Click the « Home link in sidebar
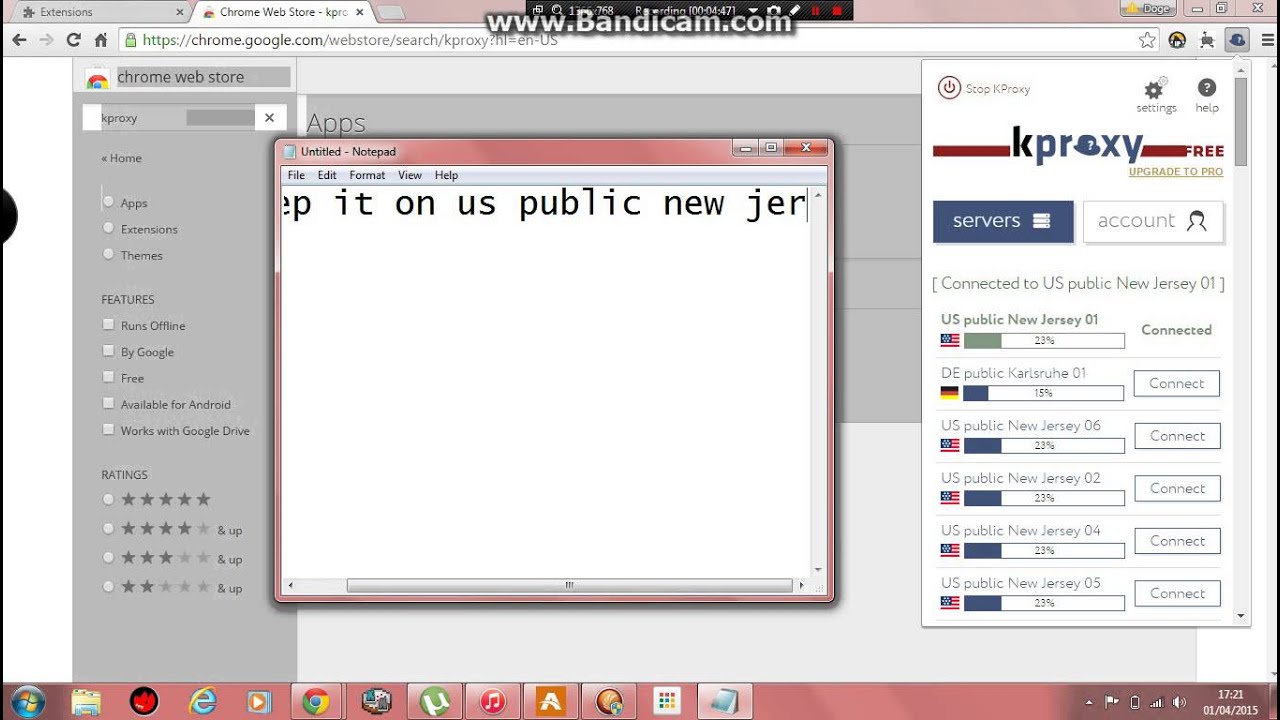The height and width of the screenshot is (720, 1280). click(x=121, y=158)
